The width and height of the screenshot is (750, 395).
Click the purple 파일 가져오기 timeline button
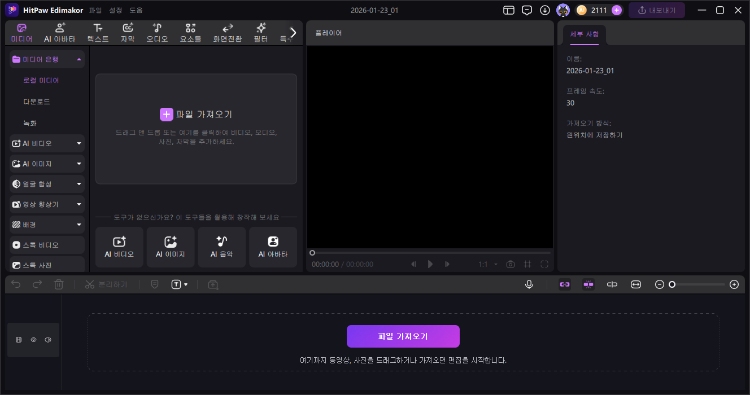tap(403, 336)
